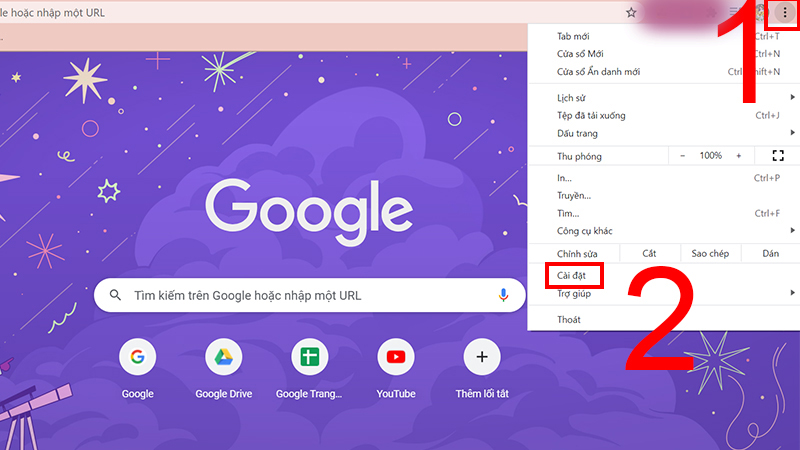Image resolution: width=800 pixels, height=450 pixels.
Task: Expand the Dấu trang submenu
Action: click(x=664, y=133)
